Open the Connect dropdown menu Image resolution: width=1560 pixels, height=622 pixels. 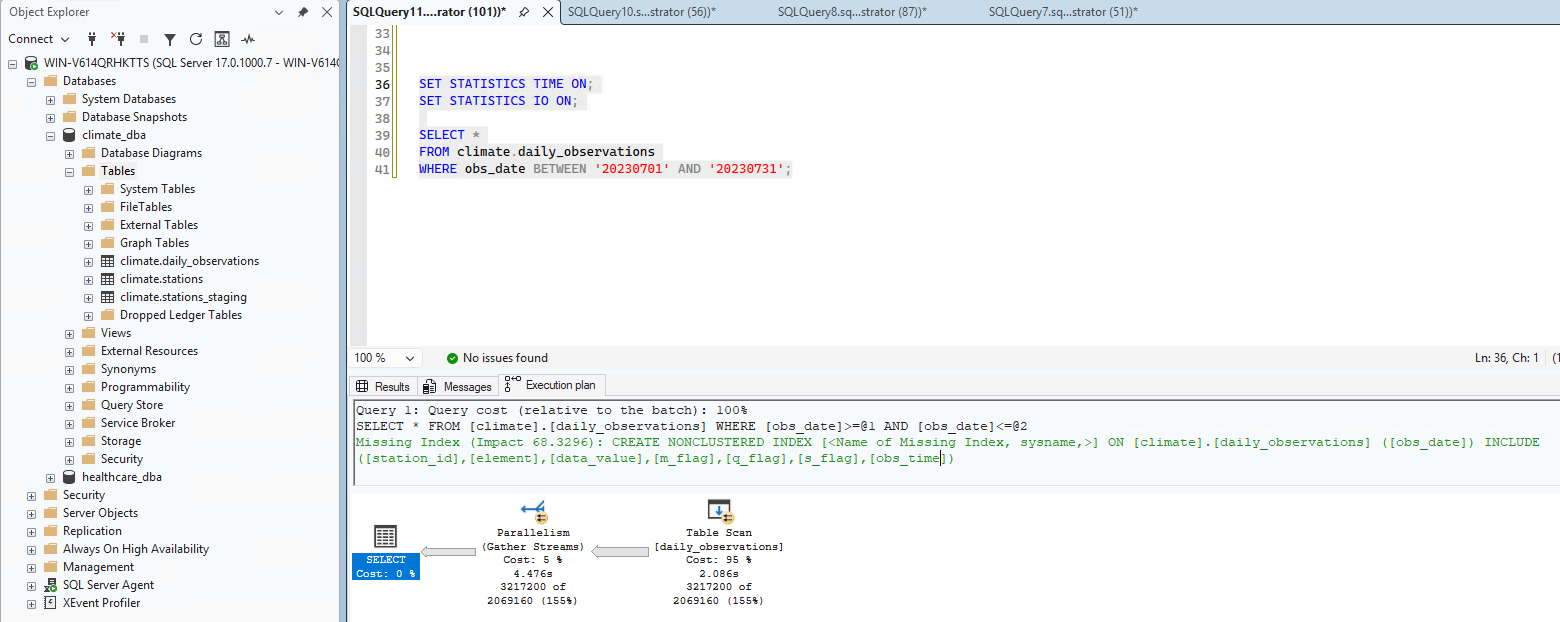(x=39, y=39)
